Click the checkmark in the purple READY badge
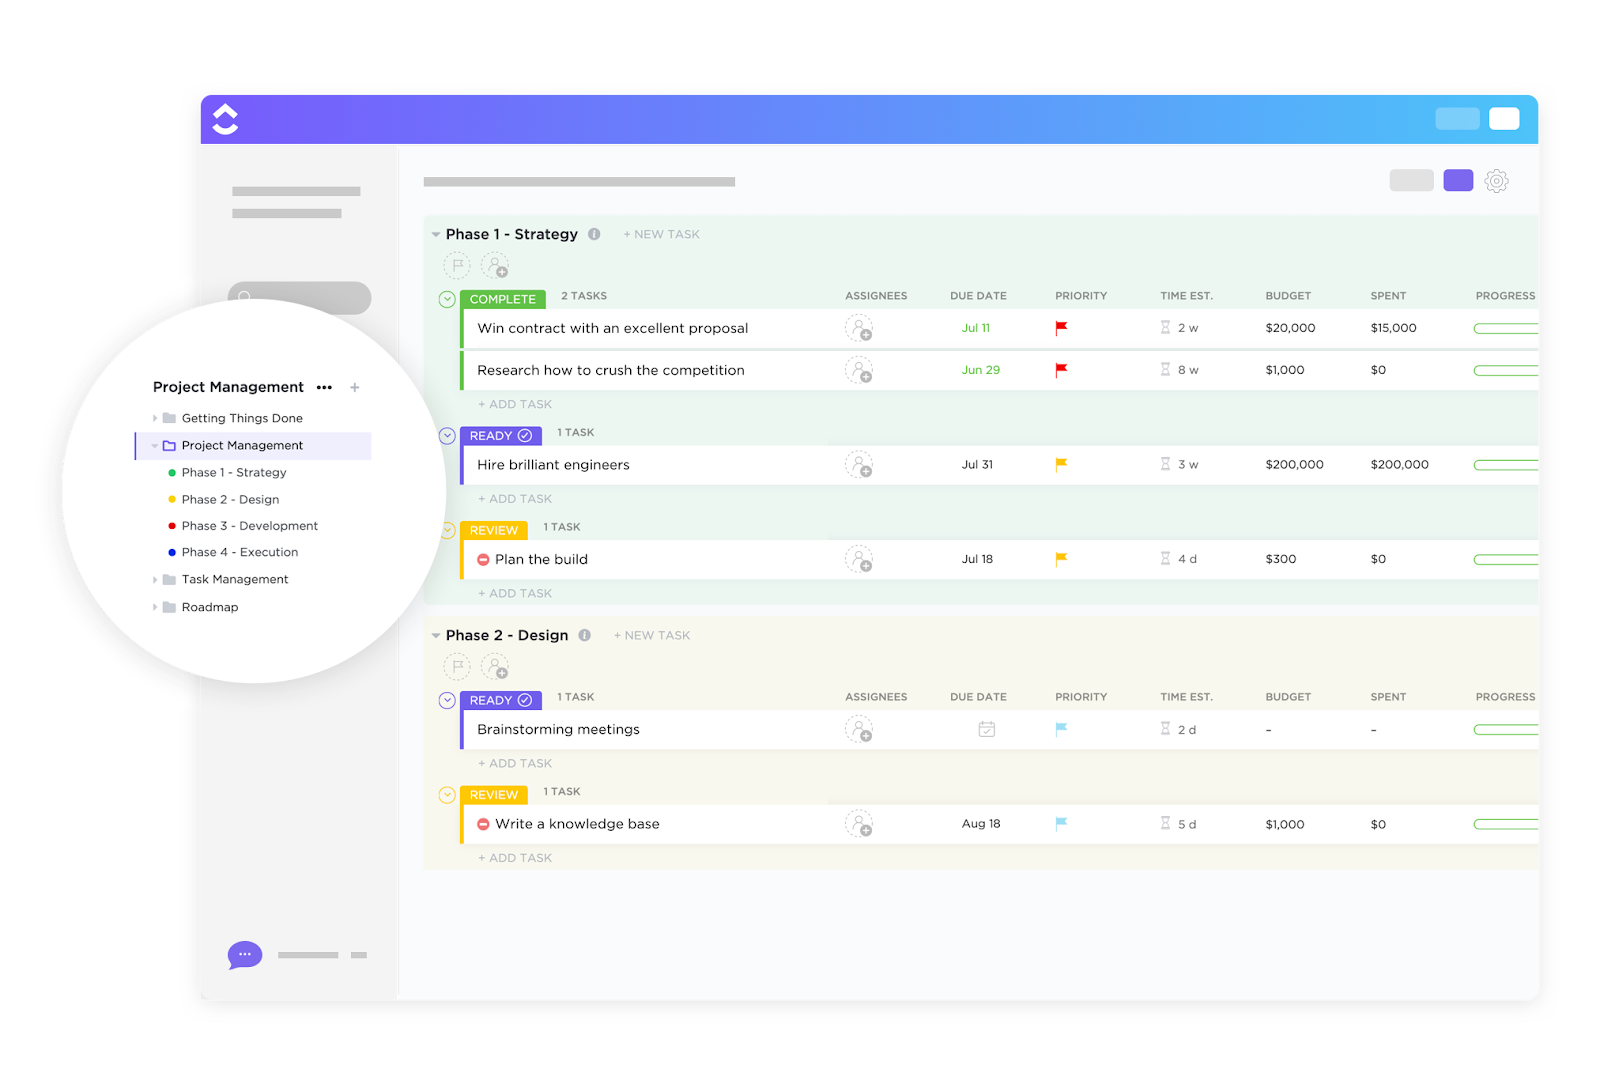 point(527,435)
